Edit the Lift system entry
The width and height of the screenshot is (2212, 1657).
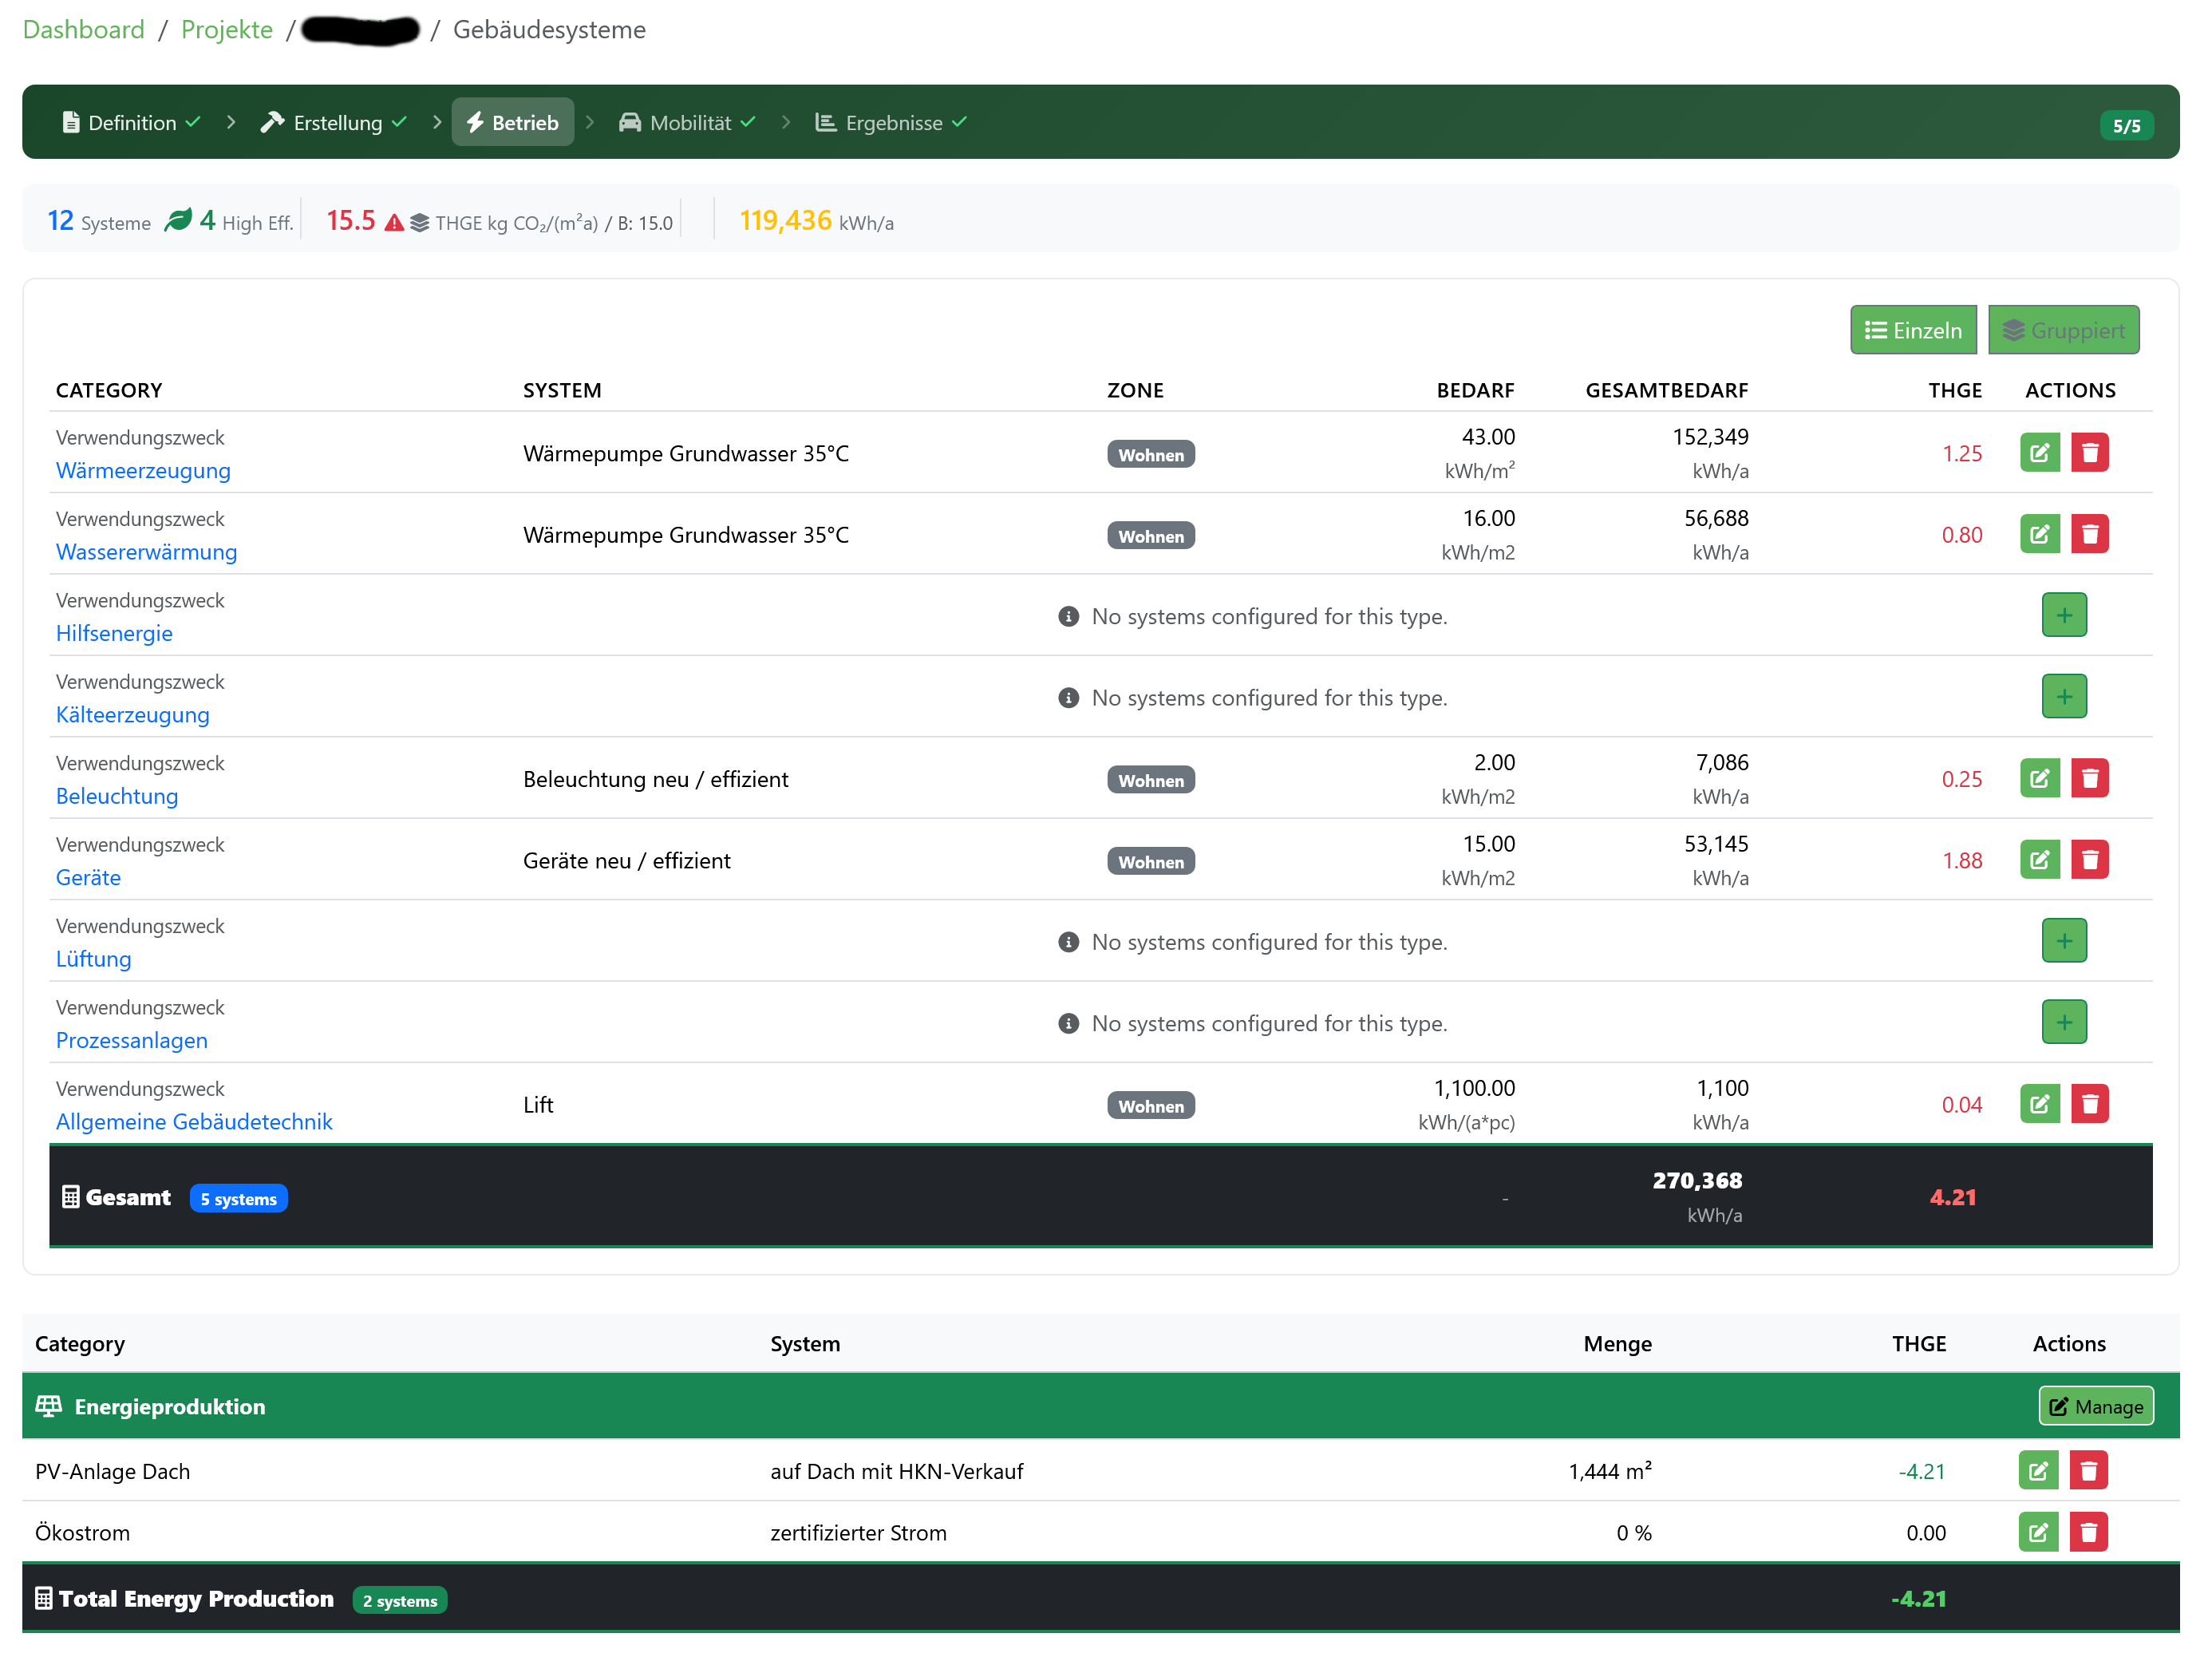2040,1103
